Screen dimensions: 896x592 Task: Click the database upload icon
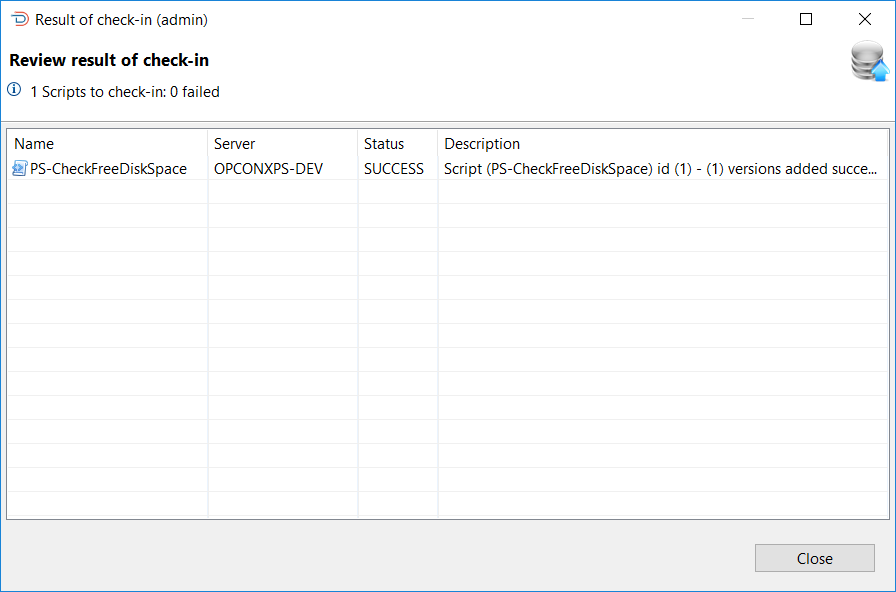click(870, 61)
